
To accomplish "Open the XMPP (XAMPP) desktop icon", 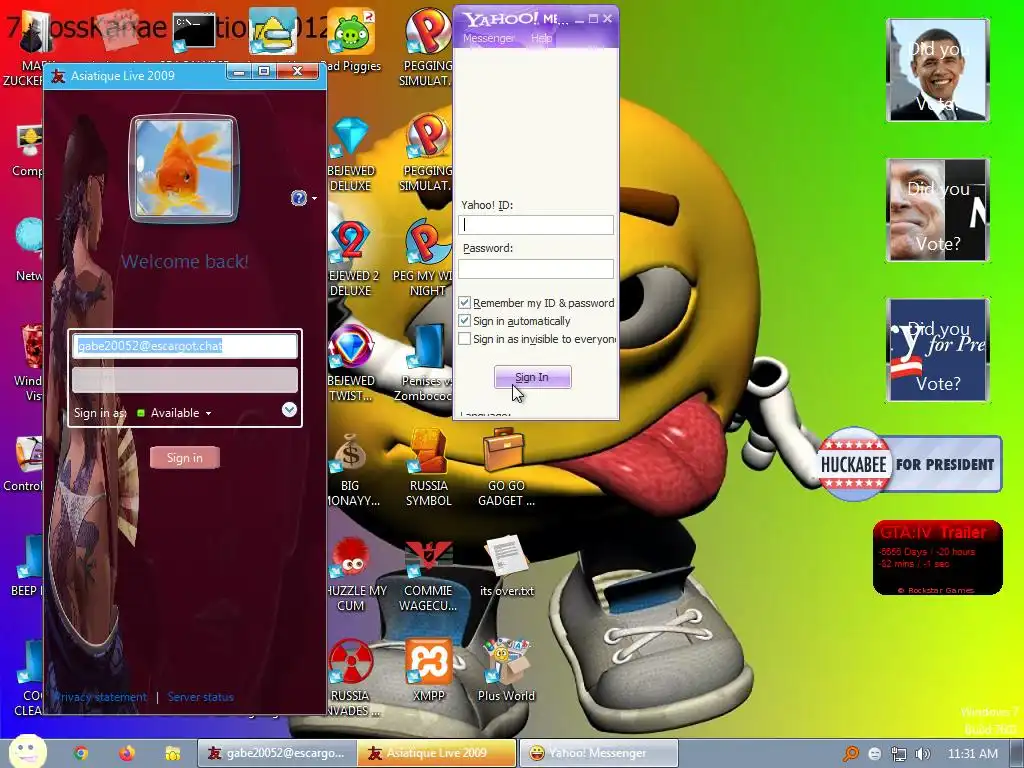I will [428, 661].
